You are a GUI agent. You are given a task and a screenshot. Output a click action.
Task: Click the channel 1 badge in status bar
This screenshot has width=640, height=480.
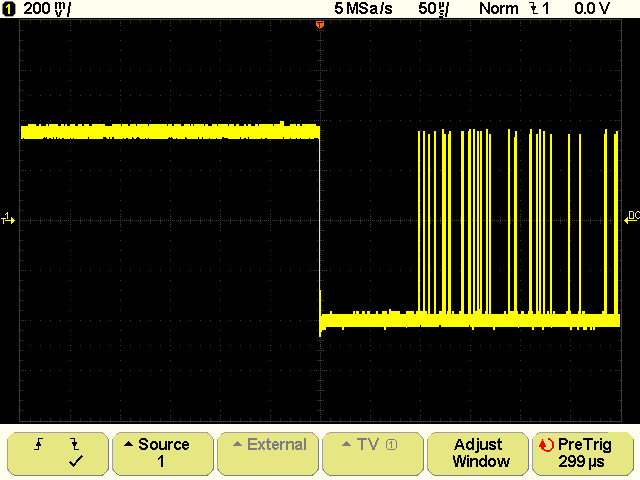(9, 9)
